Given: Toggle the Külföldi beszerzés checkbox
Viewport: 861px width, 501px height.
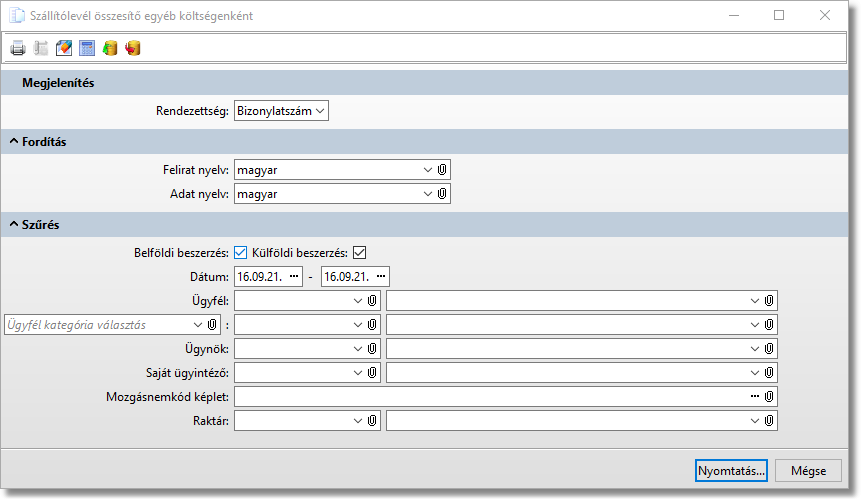Looking at the screenshot, I should pyautogui.click(x=360, y=252).
